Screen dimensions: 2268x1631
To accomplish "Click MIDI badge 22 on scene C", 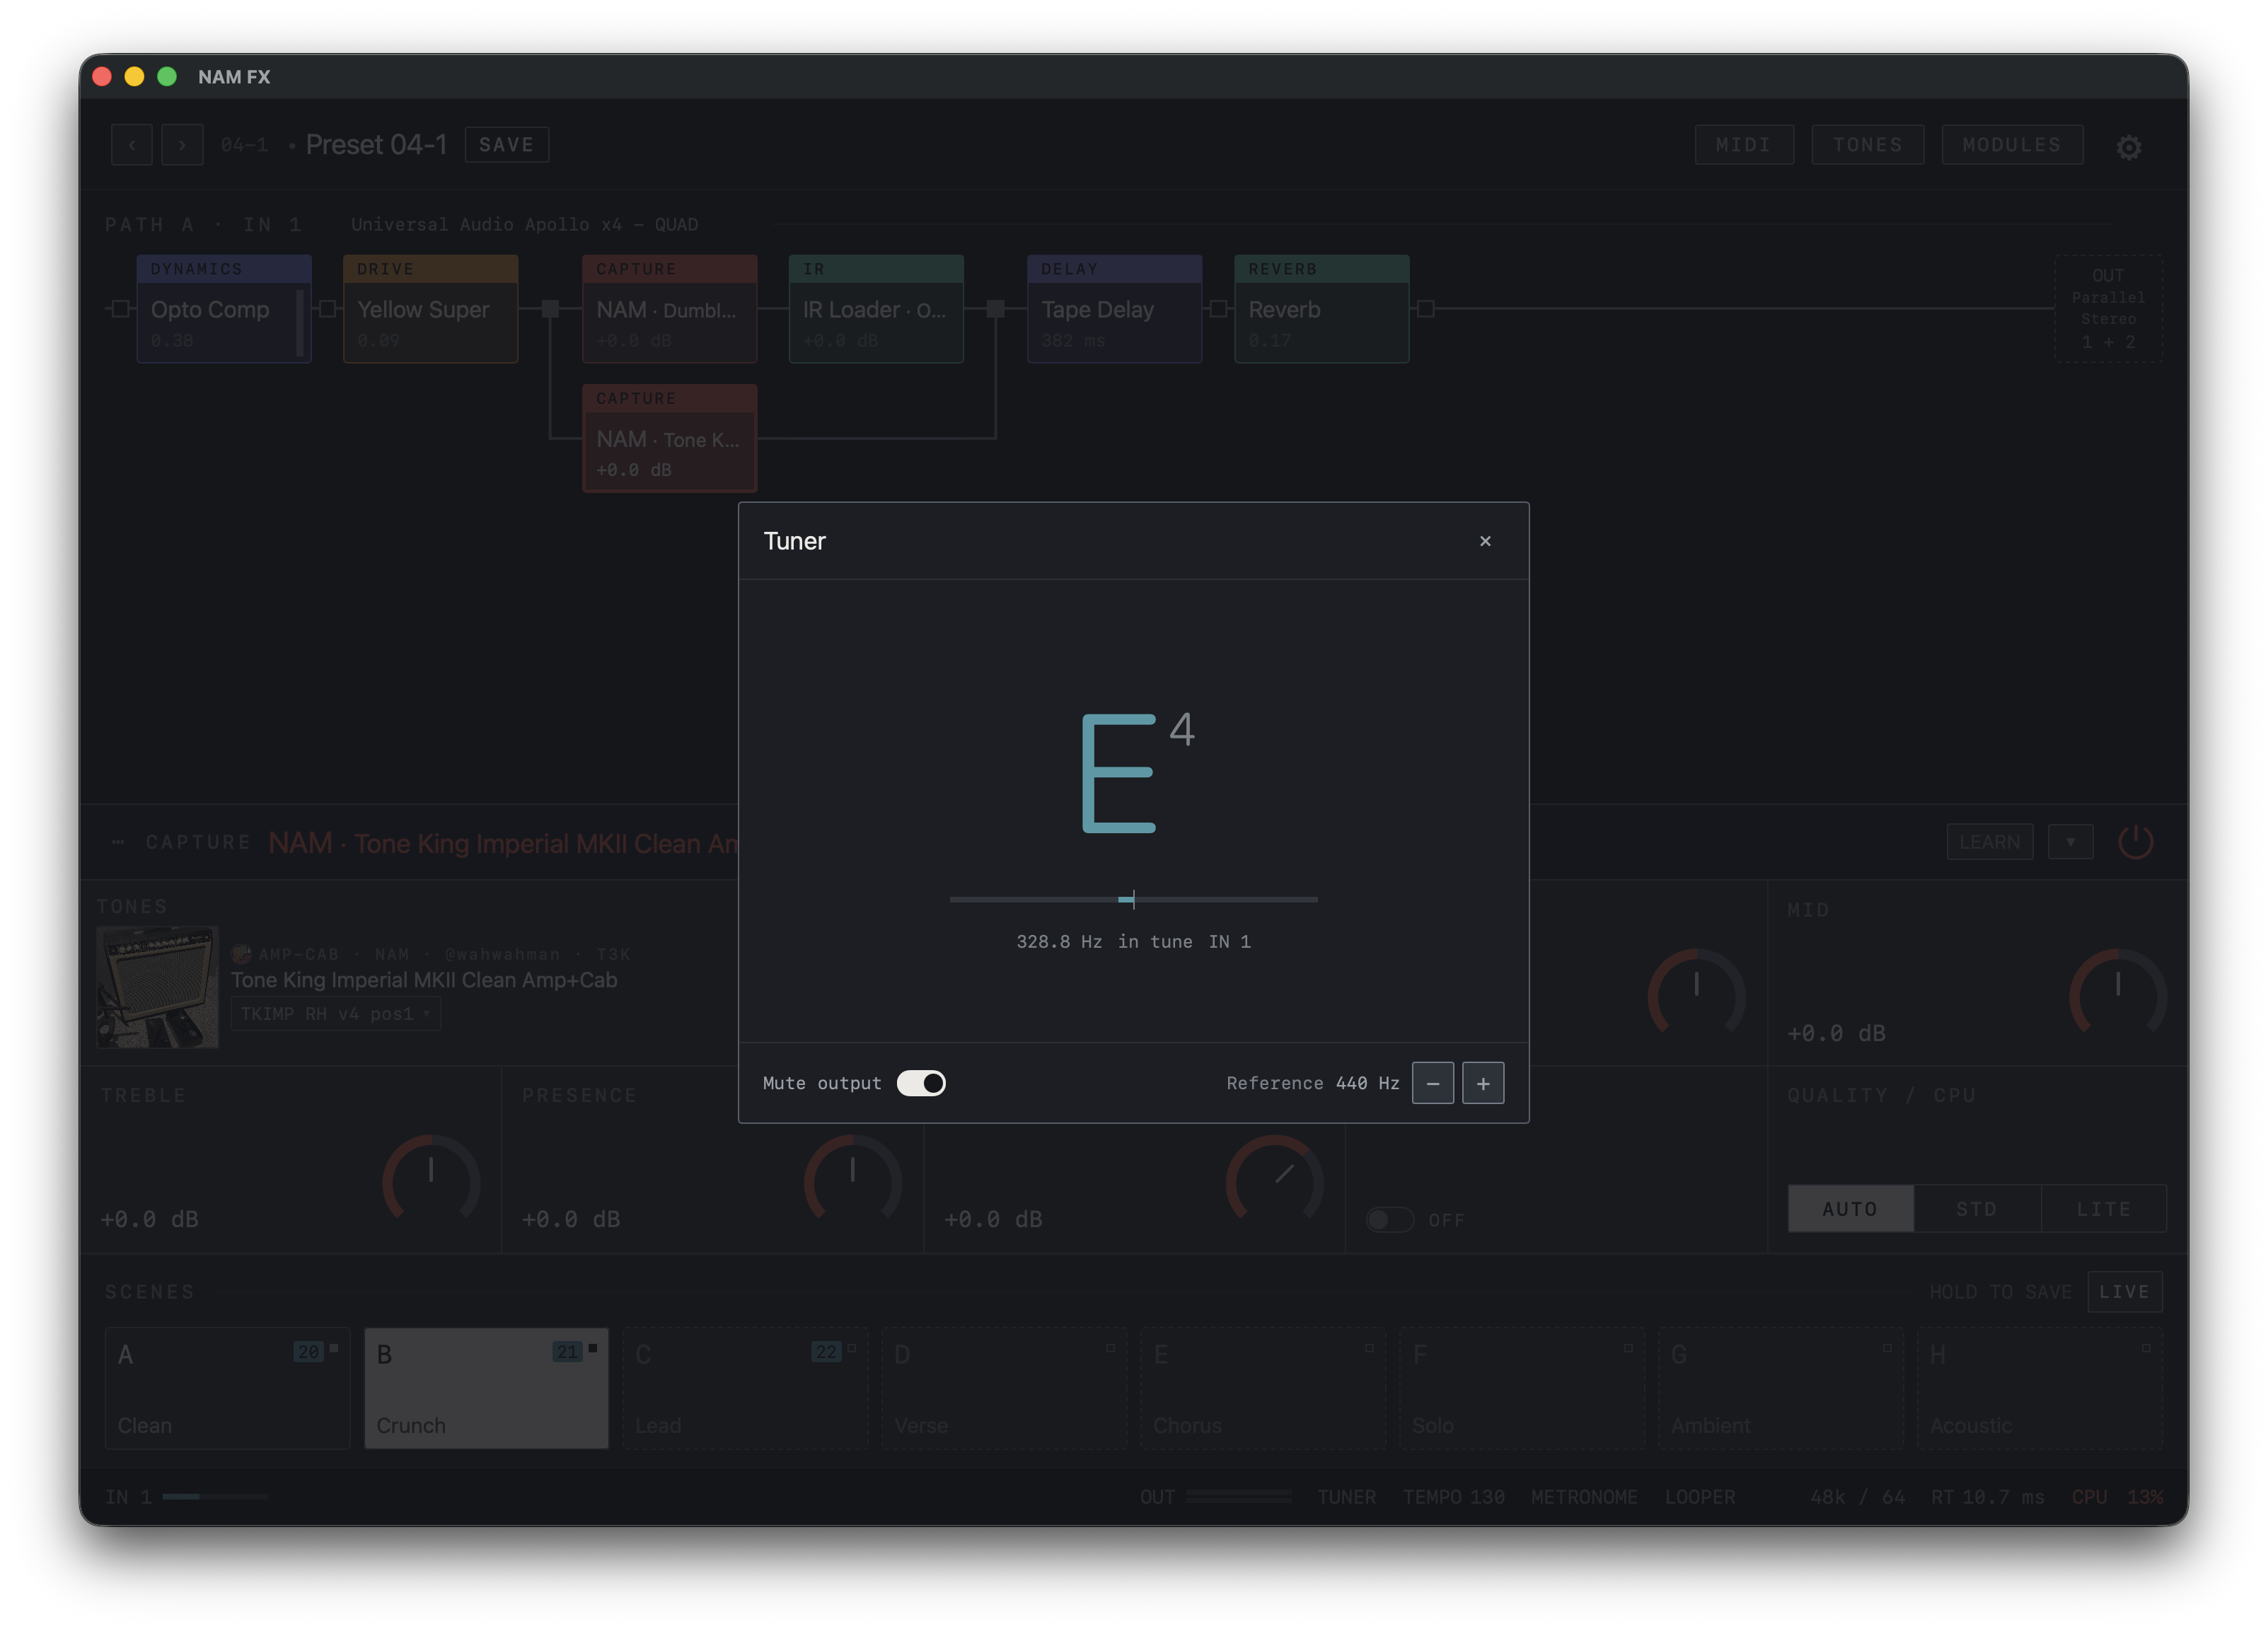I will tap(826, 1352).
